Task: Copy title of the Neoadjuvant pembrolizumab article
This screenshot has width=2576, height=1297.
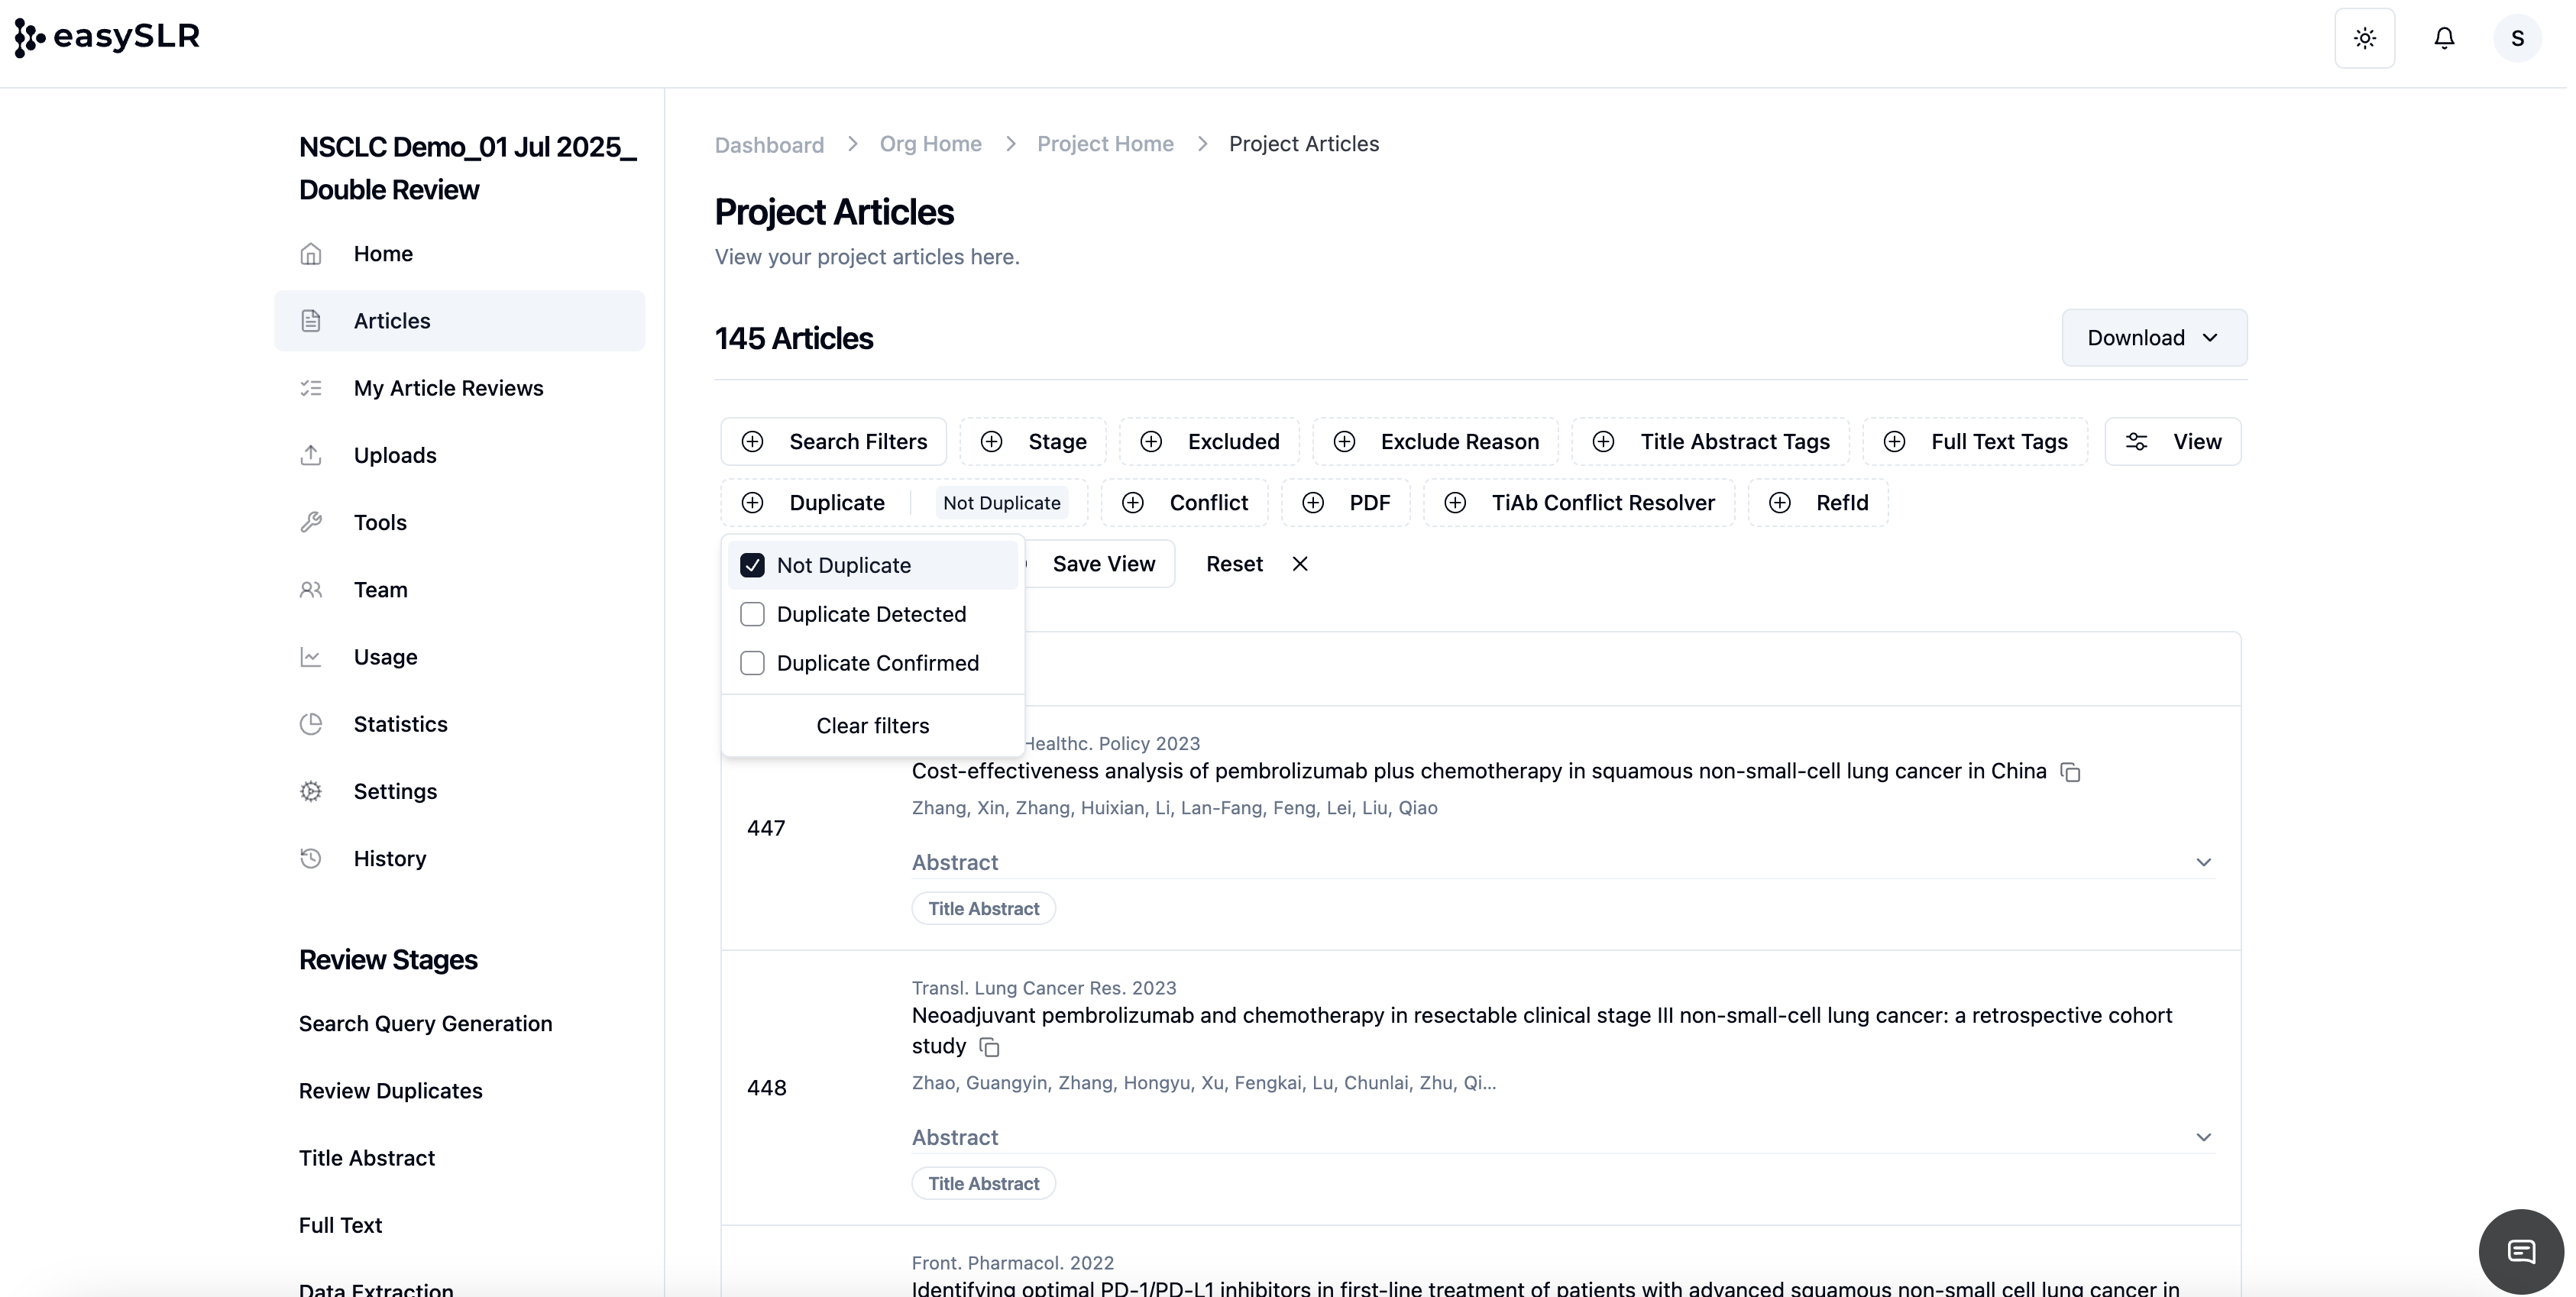Action: [x=989, y=1047]
